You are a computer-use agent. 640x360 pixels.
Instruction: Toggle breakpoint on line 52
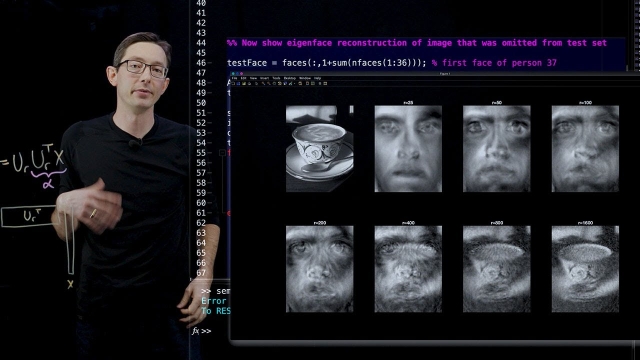point(209,123)
